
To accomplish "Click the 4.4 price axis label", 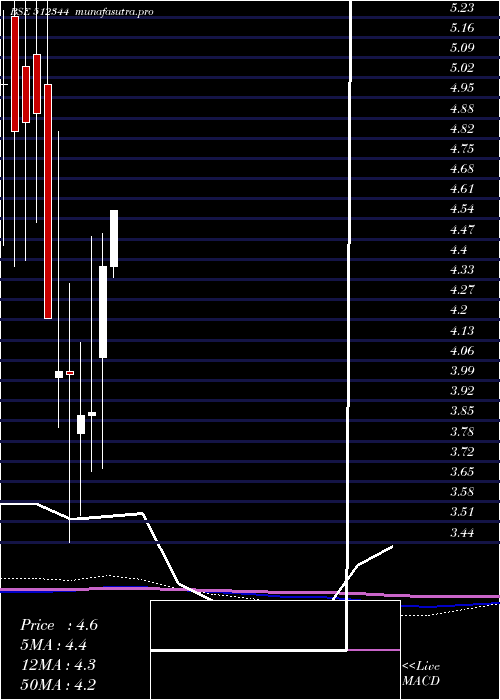I will [x=459, y=250].
